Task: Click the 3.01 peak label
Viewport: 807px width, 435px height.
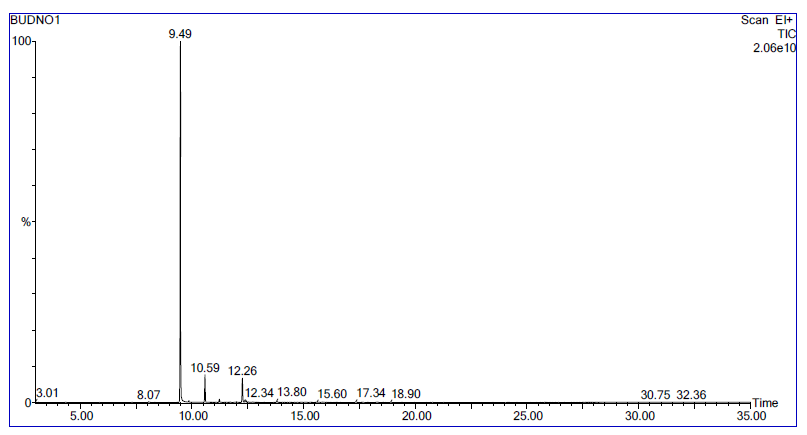Action: [x=47, y=393]
